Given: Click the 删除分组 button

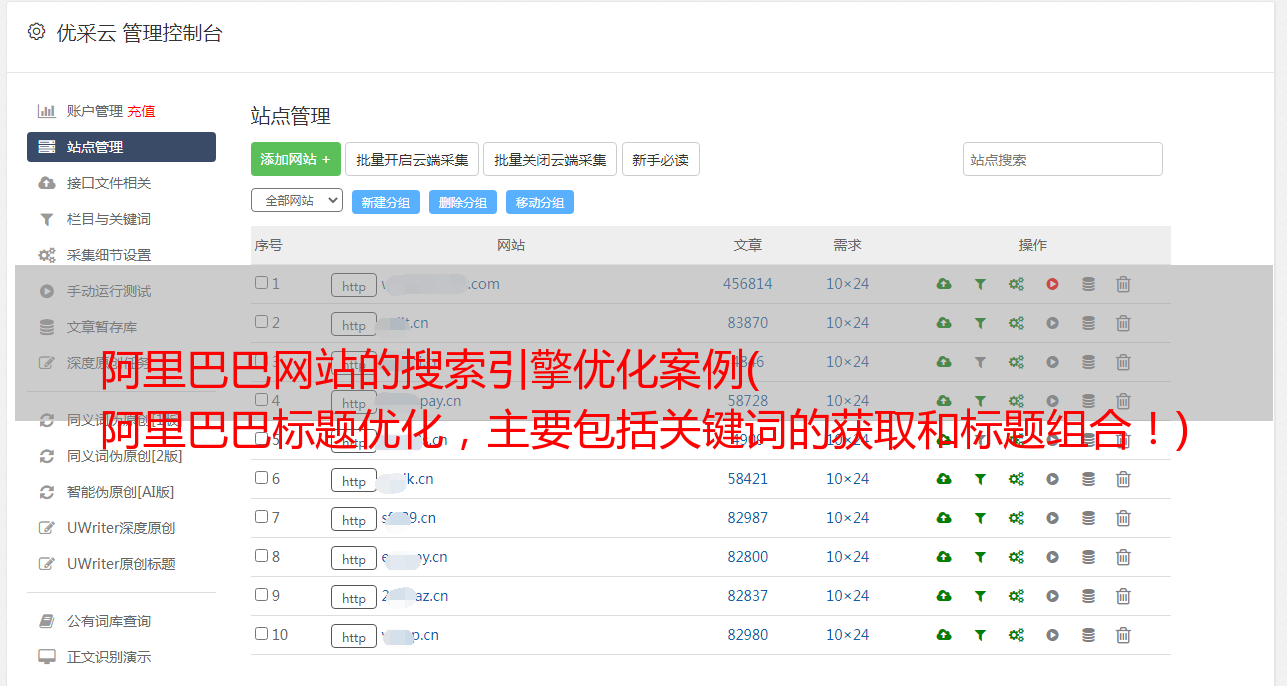Looking at the screenshot, I should pyautogui.click(x=463, y=202).
